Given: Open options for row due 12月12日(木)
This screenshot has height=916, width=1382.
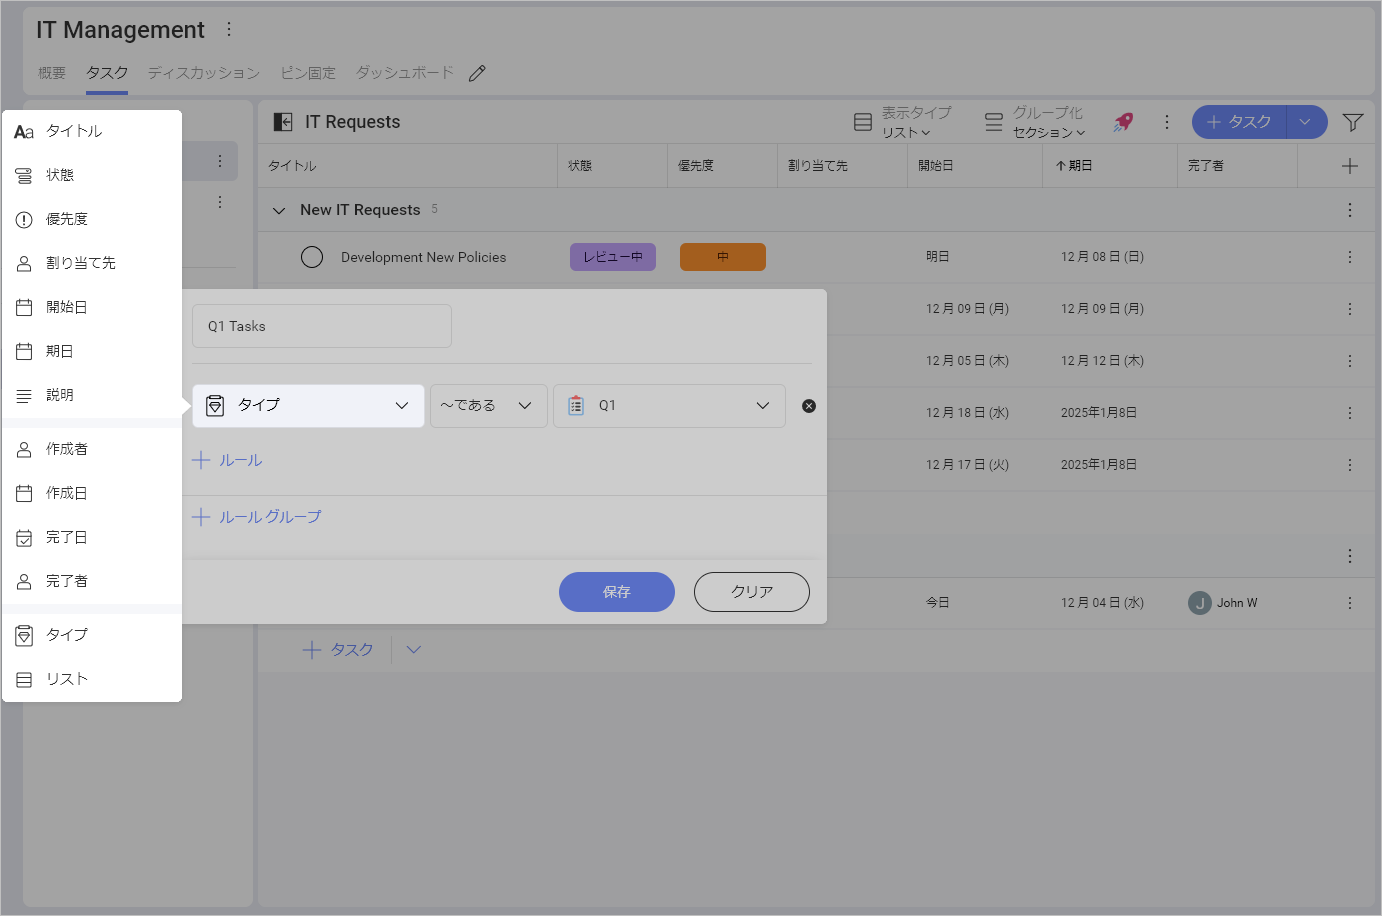Looking at the screenshot, I should 1350,361.
